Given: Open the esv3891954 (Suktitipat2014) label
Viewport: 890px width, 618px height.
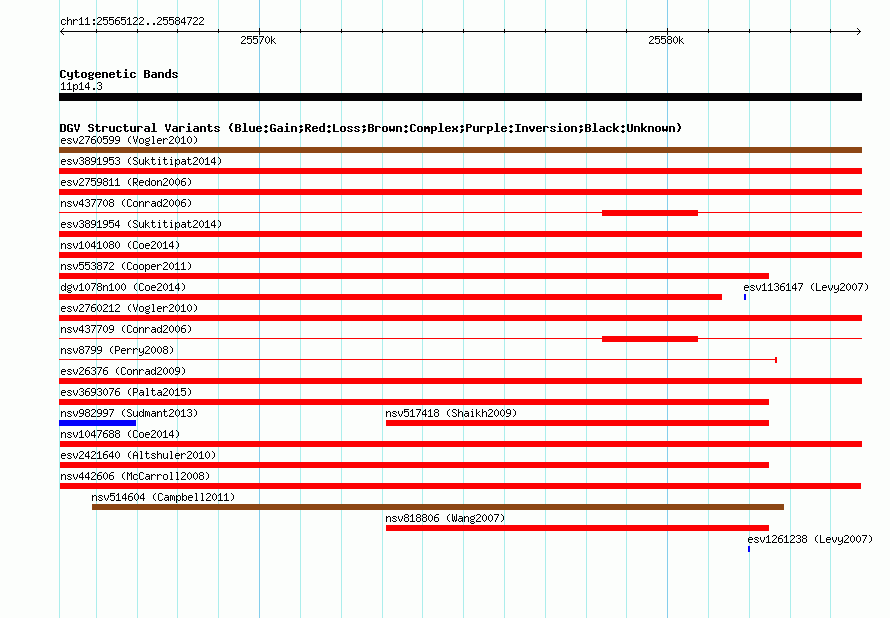Looking at the screenshot, I should [x=141, y=224].
